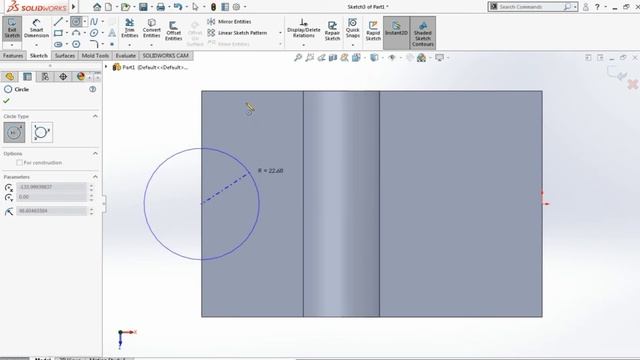The width and height of the screenshot is (640, 360).
Task: Click in Search Commands field
Action: (530, 7)
